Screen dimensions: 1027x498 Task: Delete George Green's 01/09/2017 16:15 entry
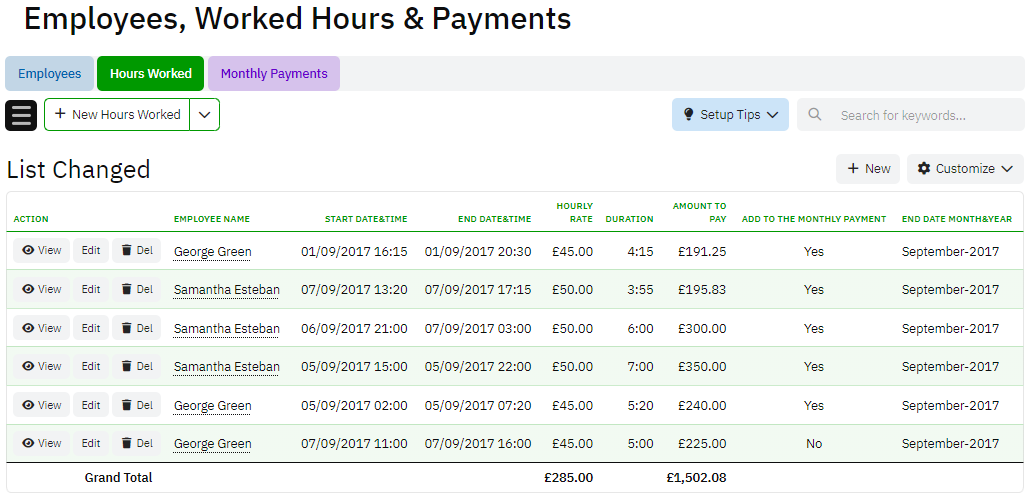[x=137, y=251]
